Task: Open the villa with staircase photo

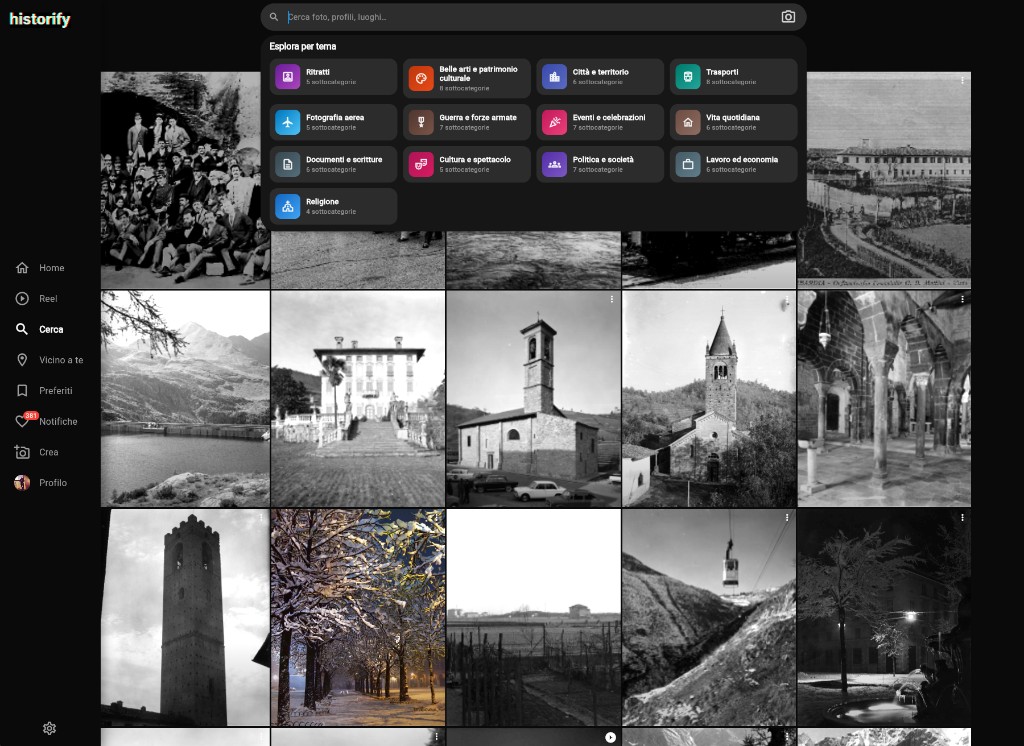Action: 358,398
